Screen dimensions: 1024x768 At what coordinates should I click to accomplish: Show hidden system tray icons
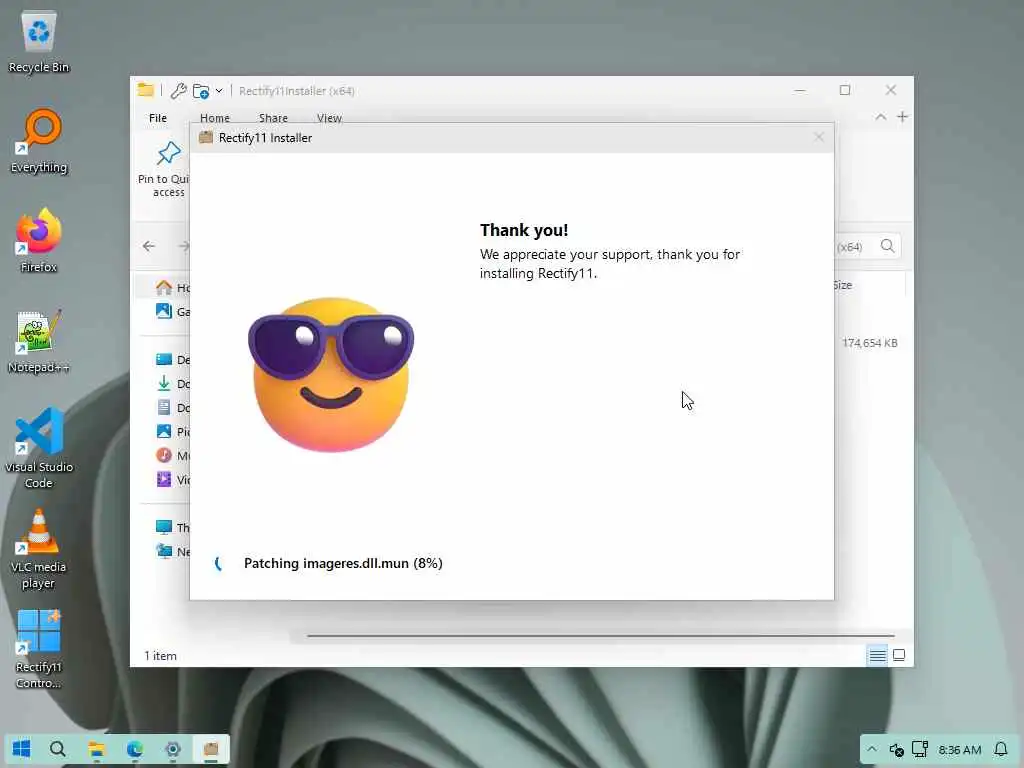pos(871,749)
